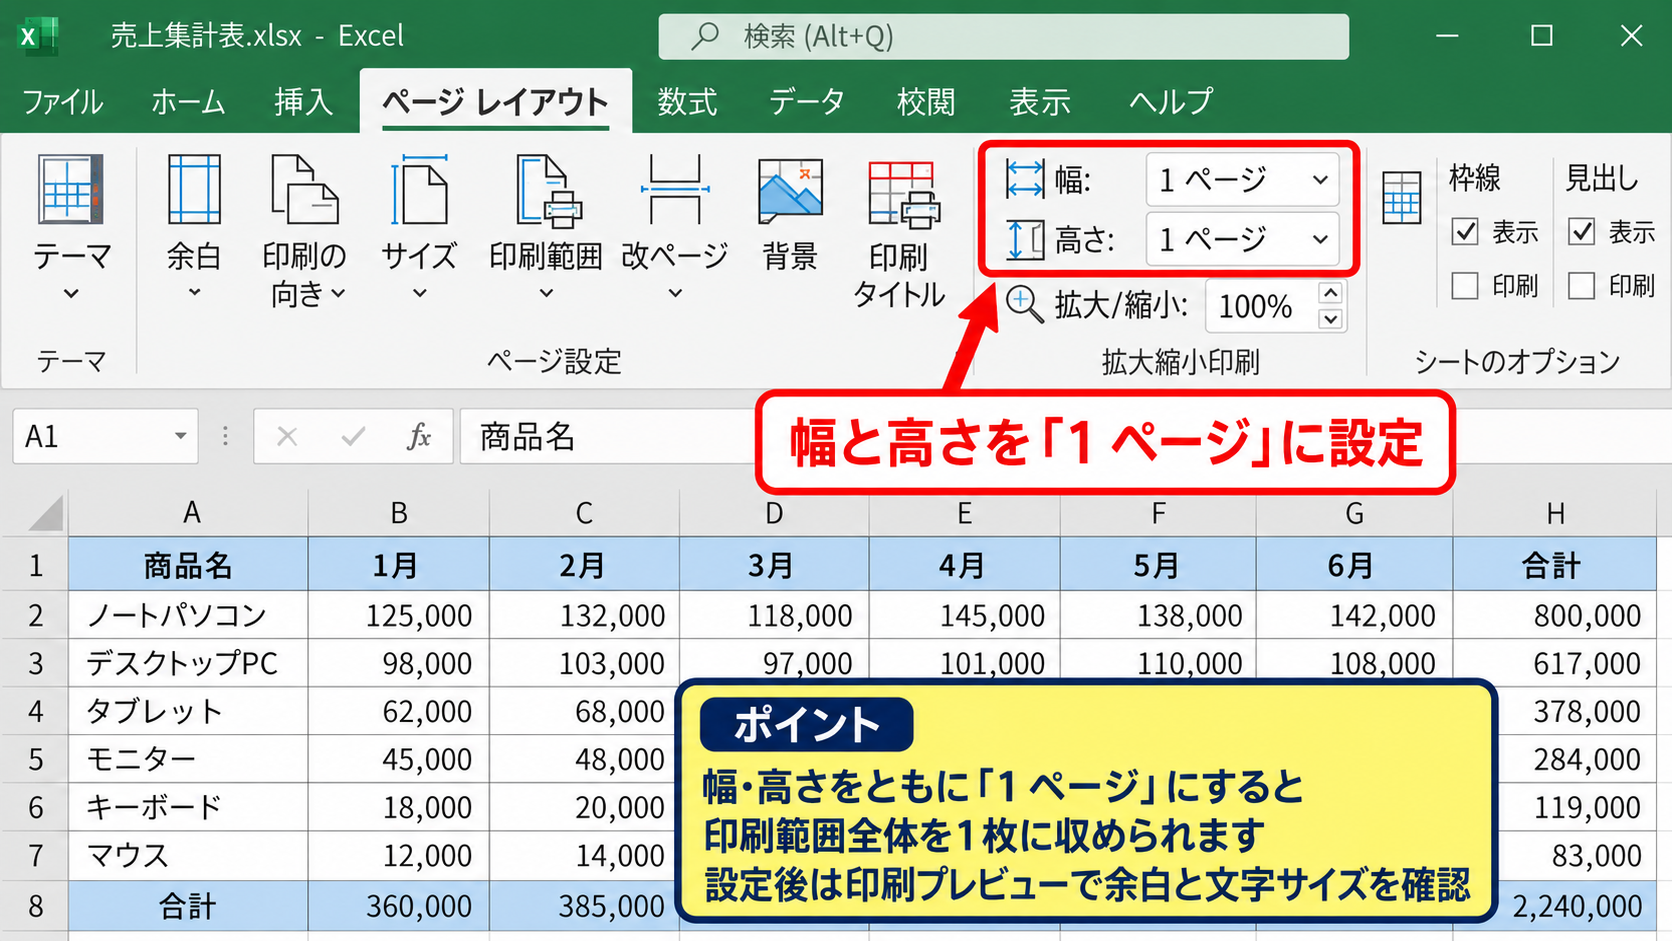Click the sheet options grid icon
Viewport: 1672px width, 941px height.
click(1401, 198)
